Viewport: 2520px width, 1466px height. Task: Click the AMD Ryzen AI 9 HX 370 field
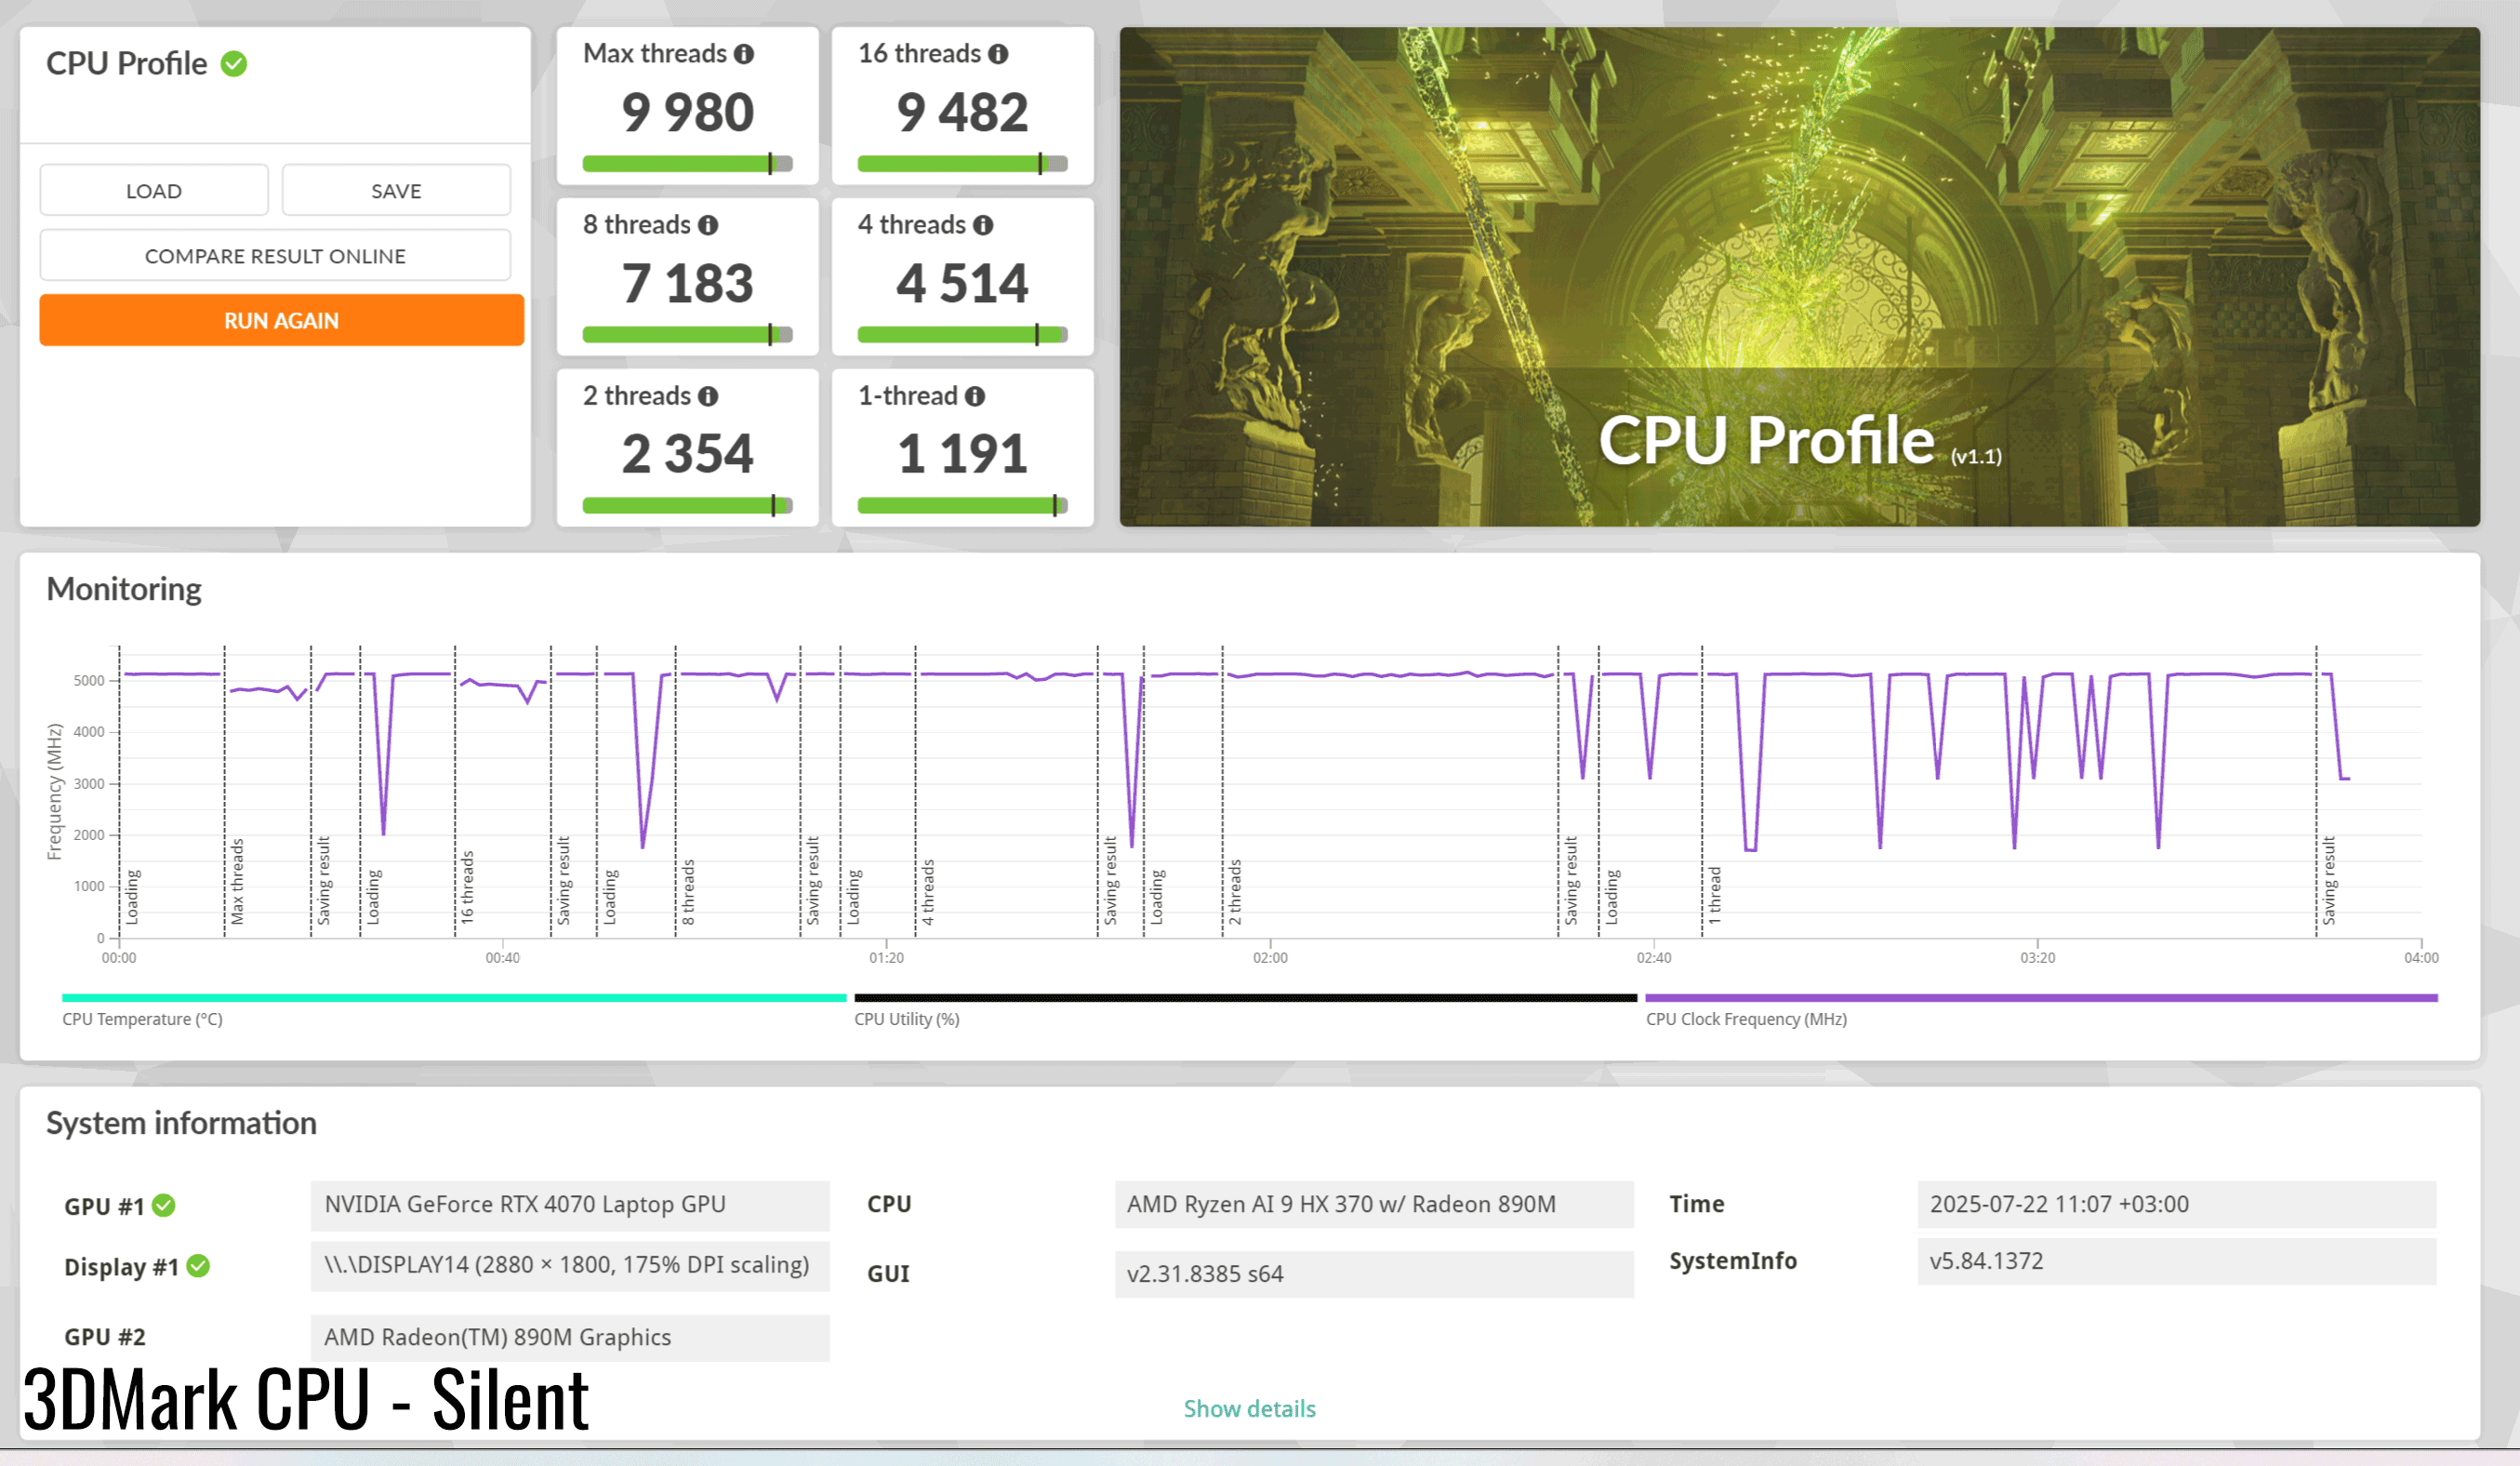[1374, 1204]
